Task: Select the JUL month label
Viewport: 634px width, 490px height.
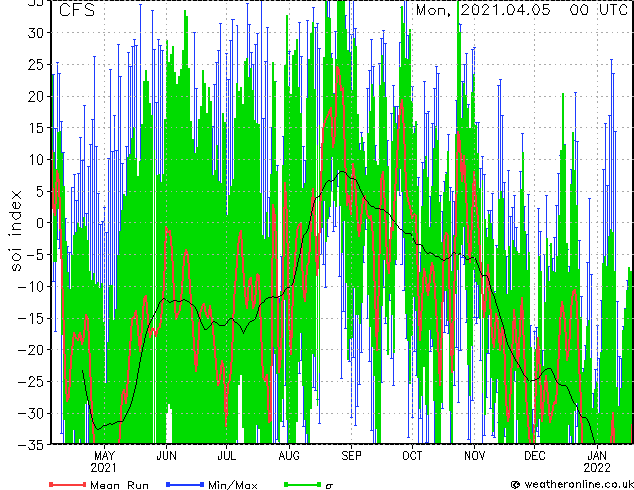Action: [226, 456]
